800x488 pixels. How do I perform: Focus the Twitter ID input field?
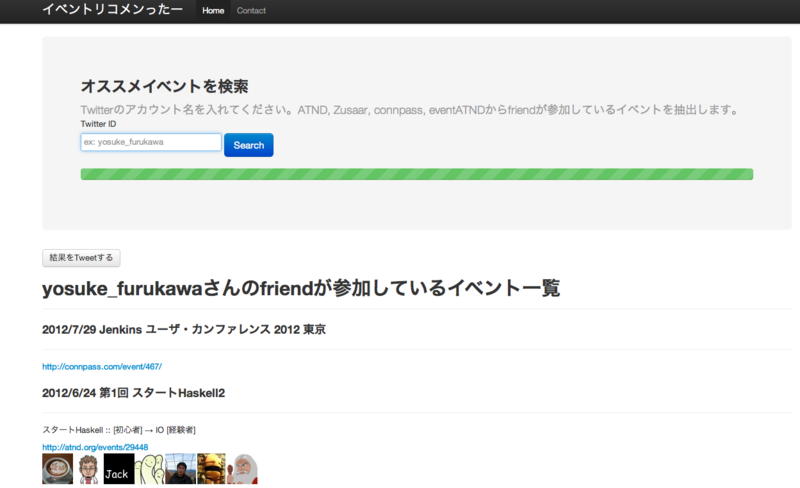(x=151, y=142)
